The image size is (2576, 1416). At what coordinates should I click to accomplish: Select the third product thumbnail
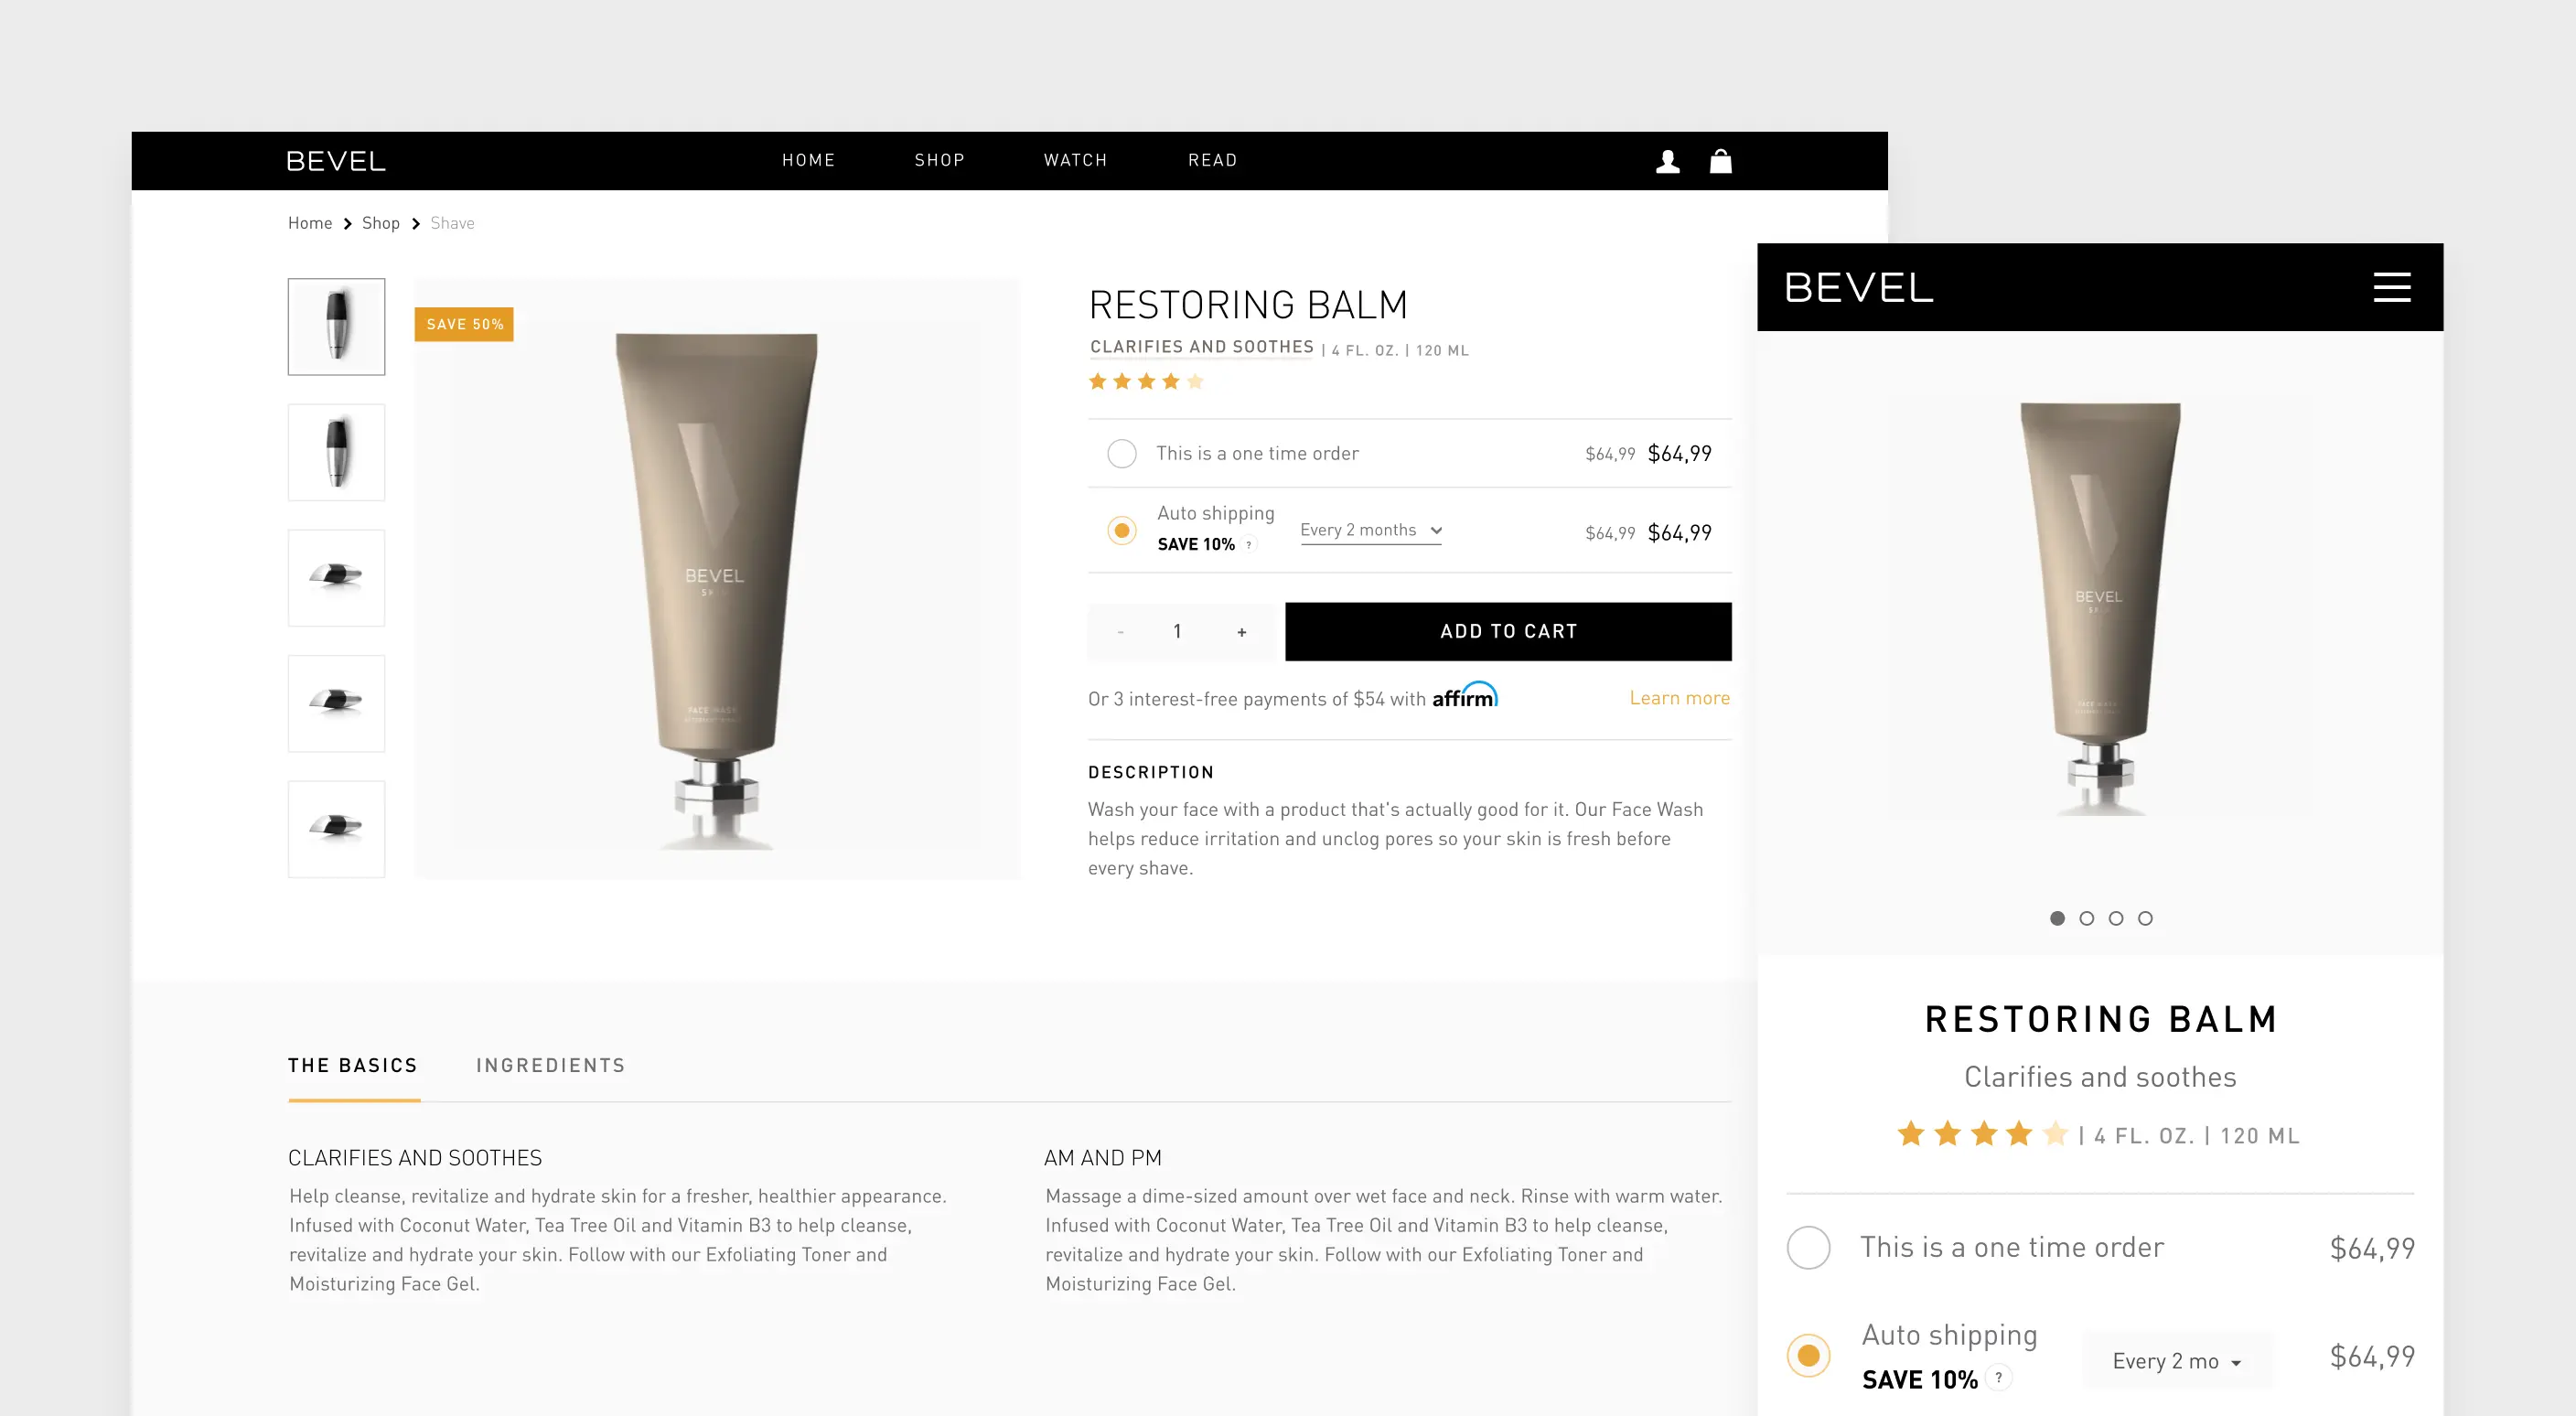click(x=336, y=578)
